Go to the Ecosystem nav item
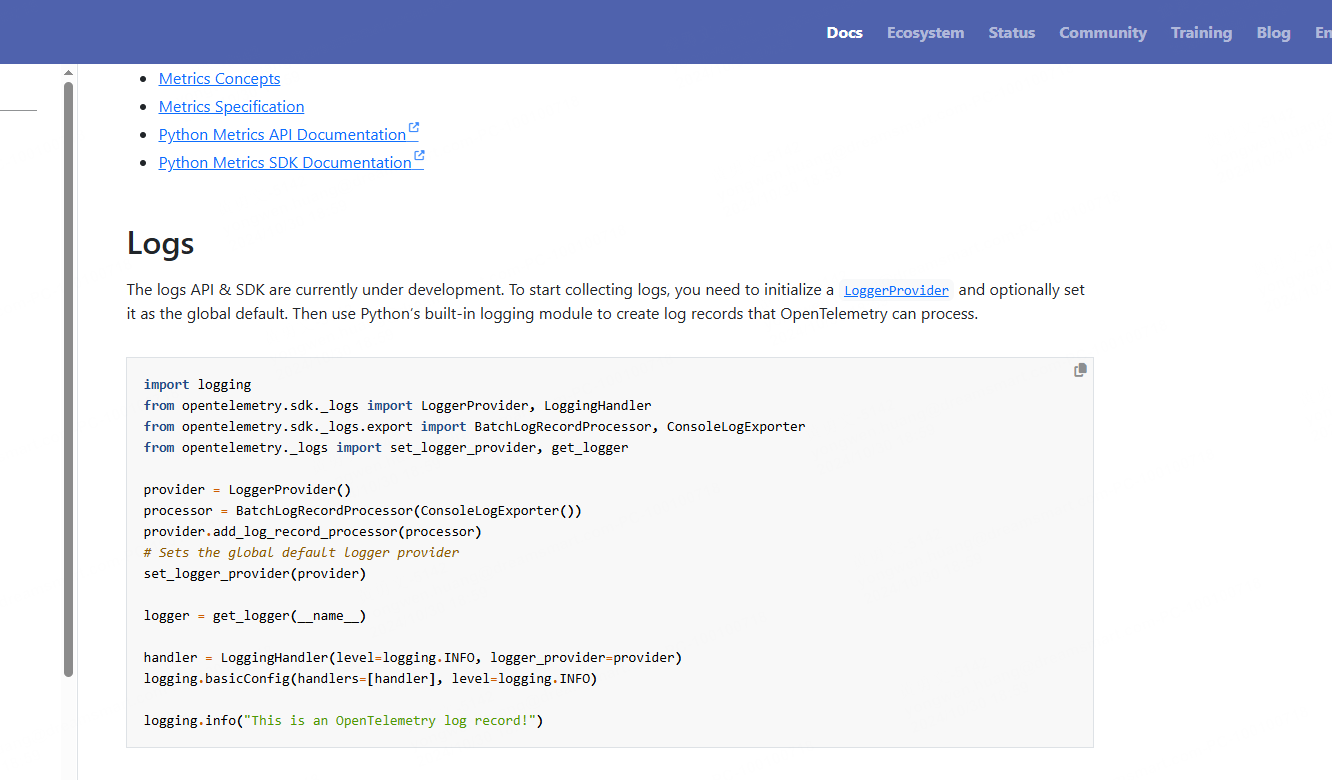The height and width of the screenshot is (780, 1332). (x=925, y=33)
